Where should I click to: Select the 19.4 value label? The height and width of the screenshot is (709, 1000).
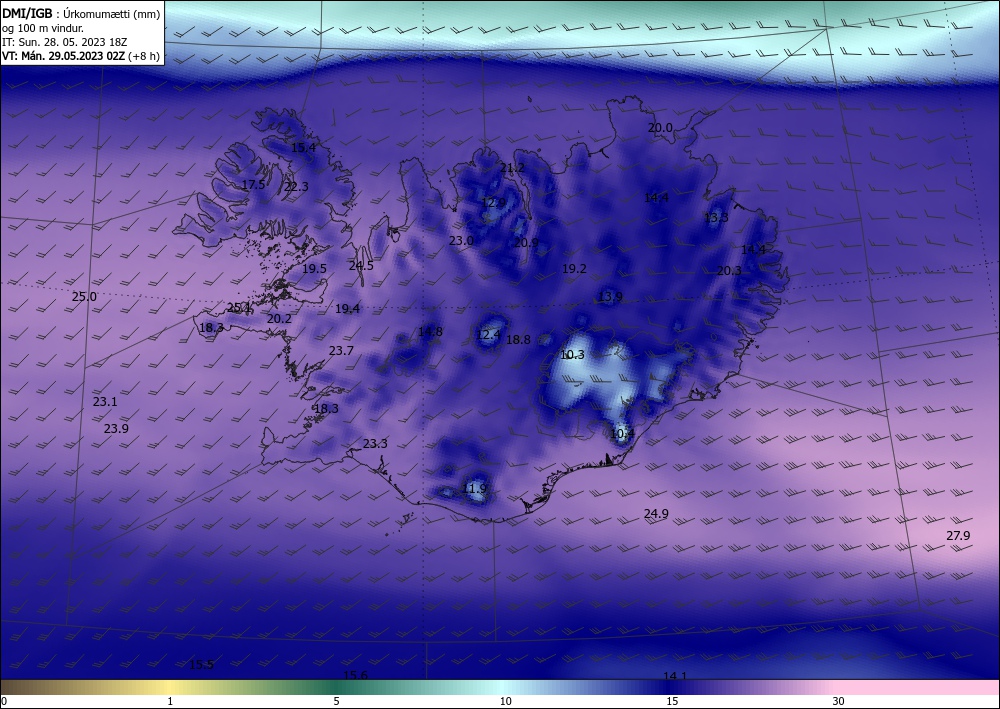348,309
